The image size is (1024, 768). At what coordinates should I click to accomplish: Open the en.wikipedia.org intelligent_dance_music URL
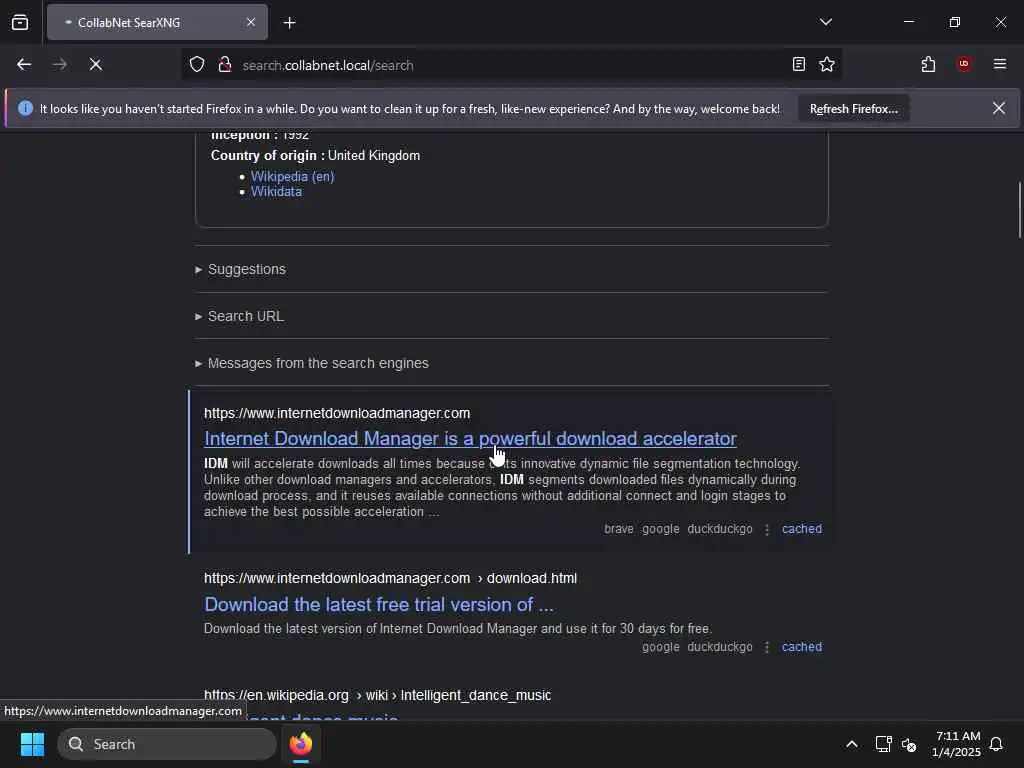tap(377, 696)
